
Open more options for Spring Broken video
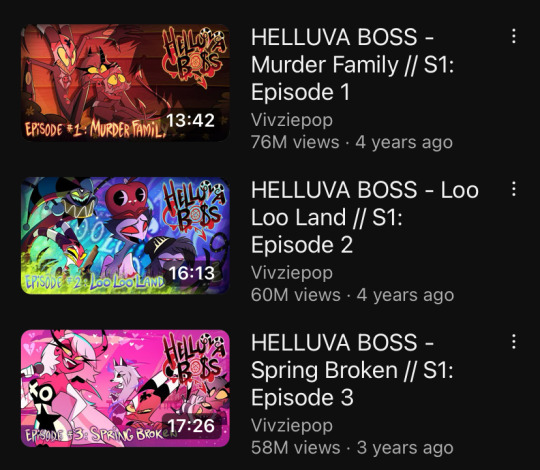click(513, 342)
